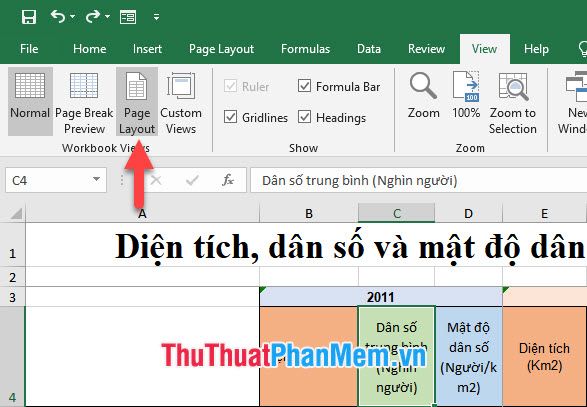Click the Form icon in quick access toolbar
This screenshot has width=587, height=407.
coord(128,17)
